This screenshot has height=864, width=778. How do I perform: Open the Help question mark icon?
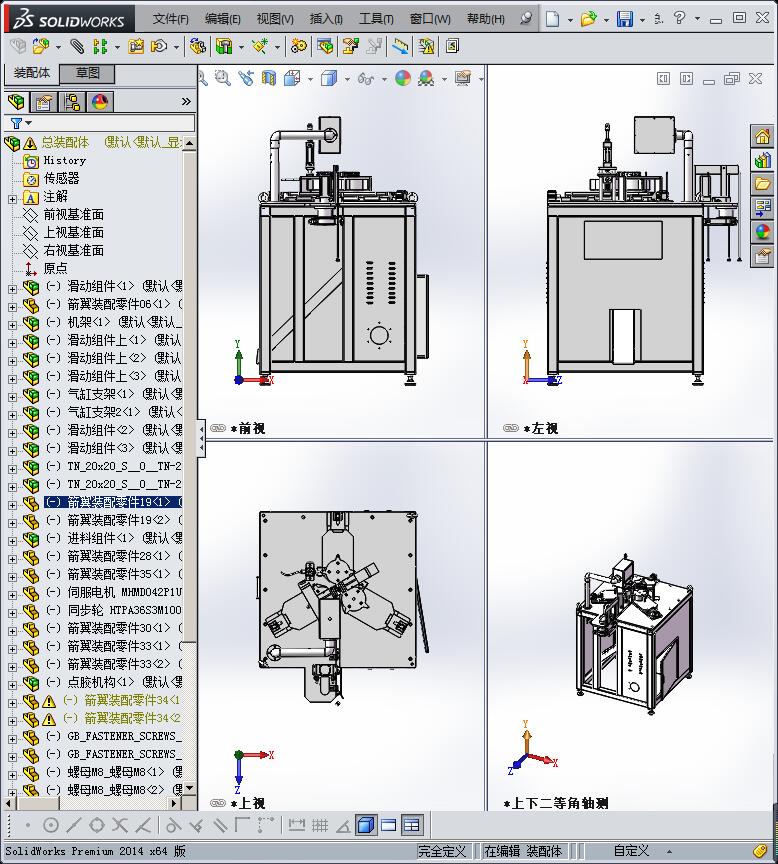679,18
